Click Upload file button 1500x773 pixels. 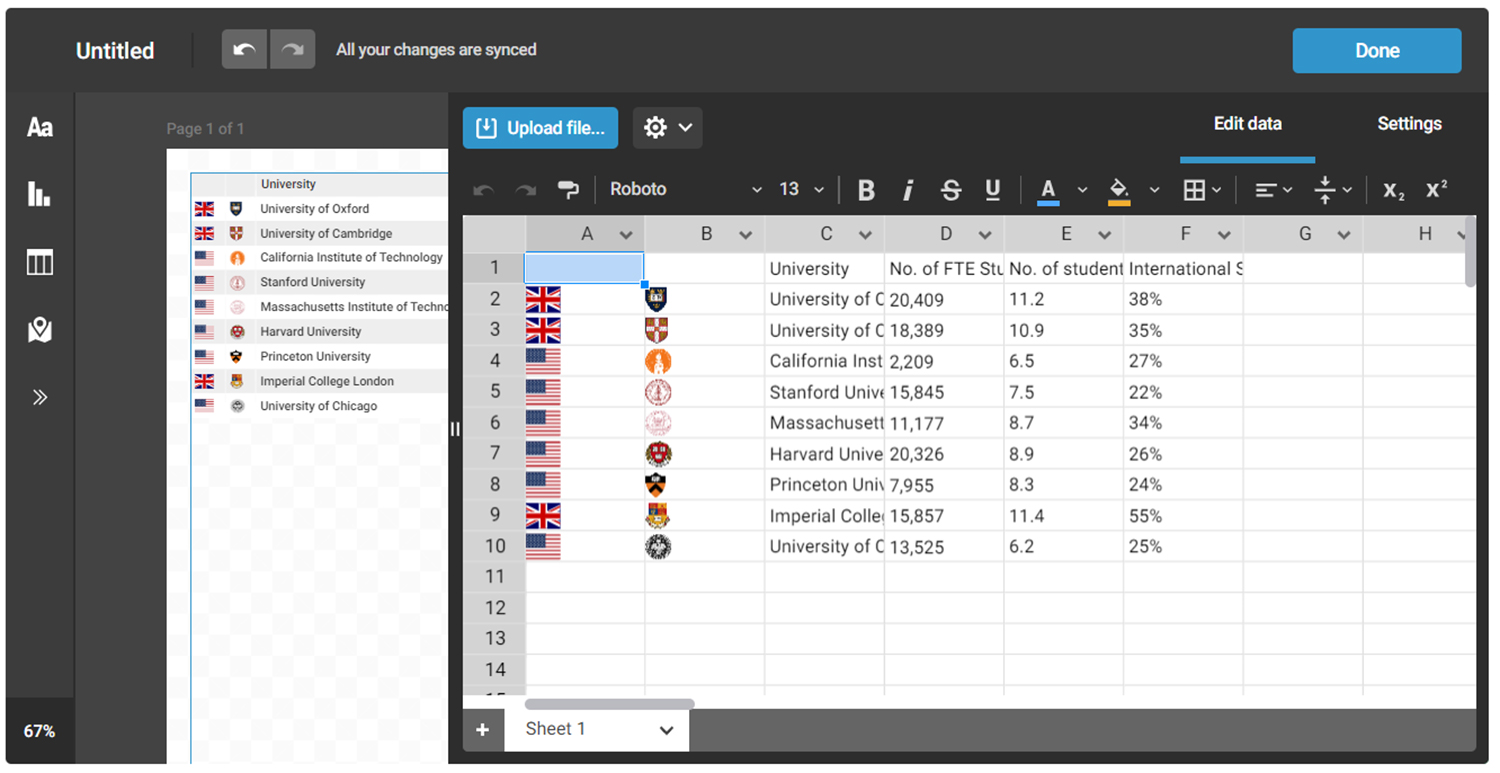coord(540,128)
